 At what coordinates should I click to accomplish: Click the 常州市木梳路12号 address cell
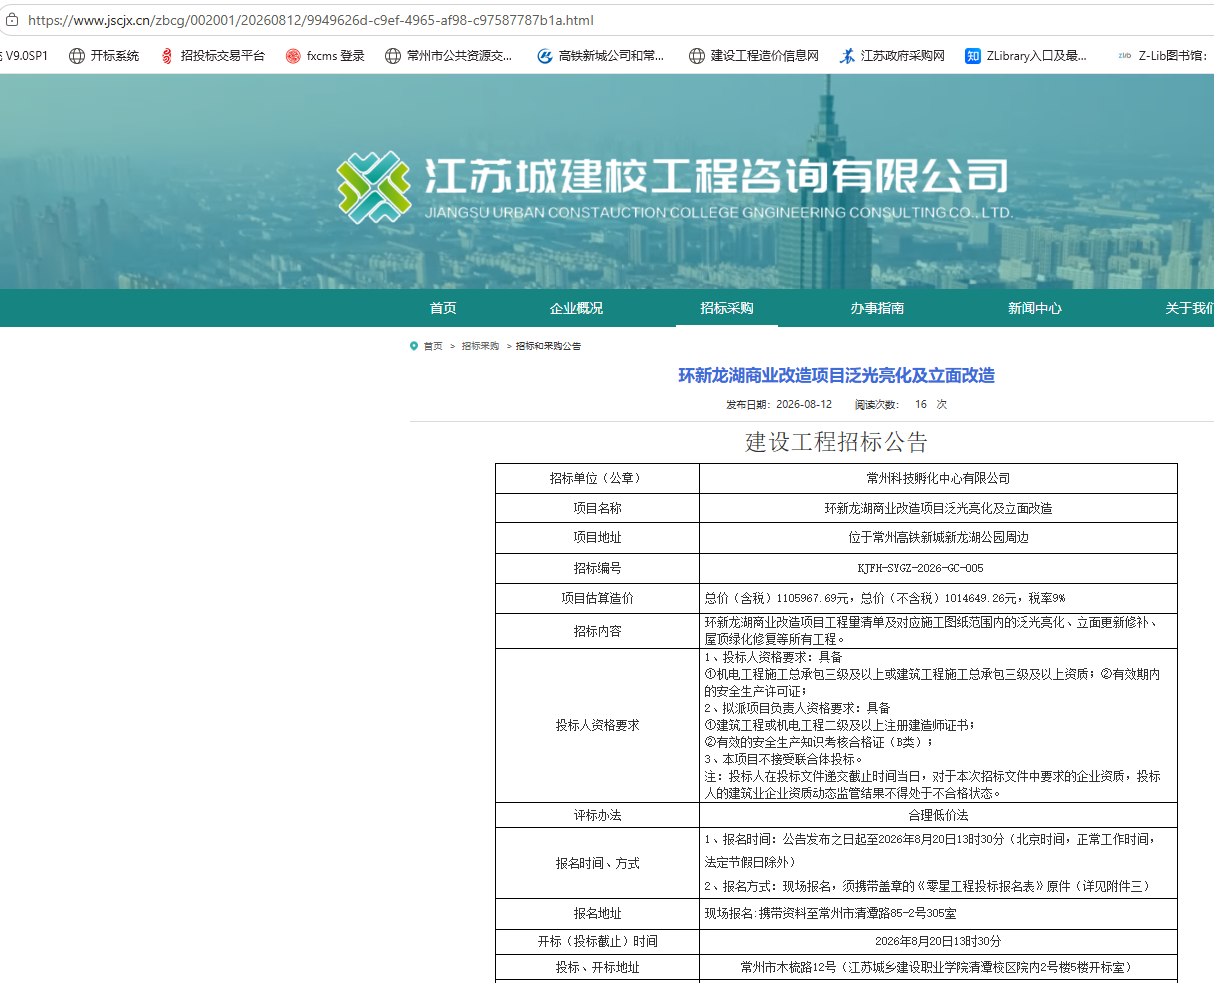coord(938,967)
